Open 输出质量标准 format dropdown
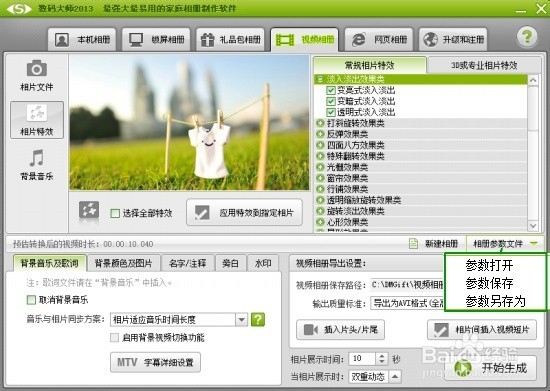This screenshot has height=391, width=550. click(x=408, y=303)
